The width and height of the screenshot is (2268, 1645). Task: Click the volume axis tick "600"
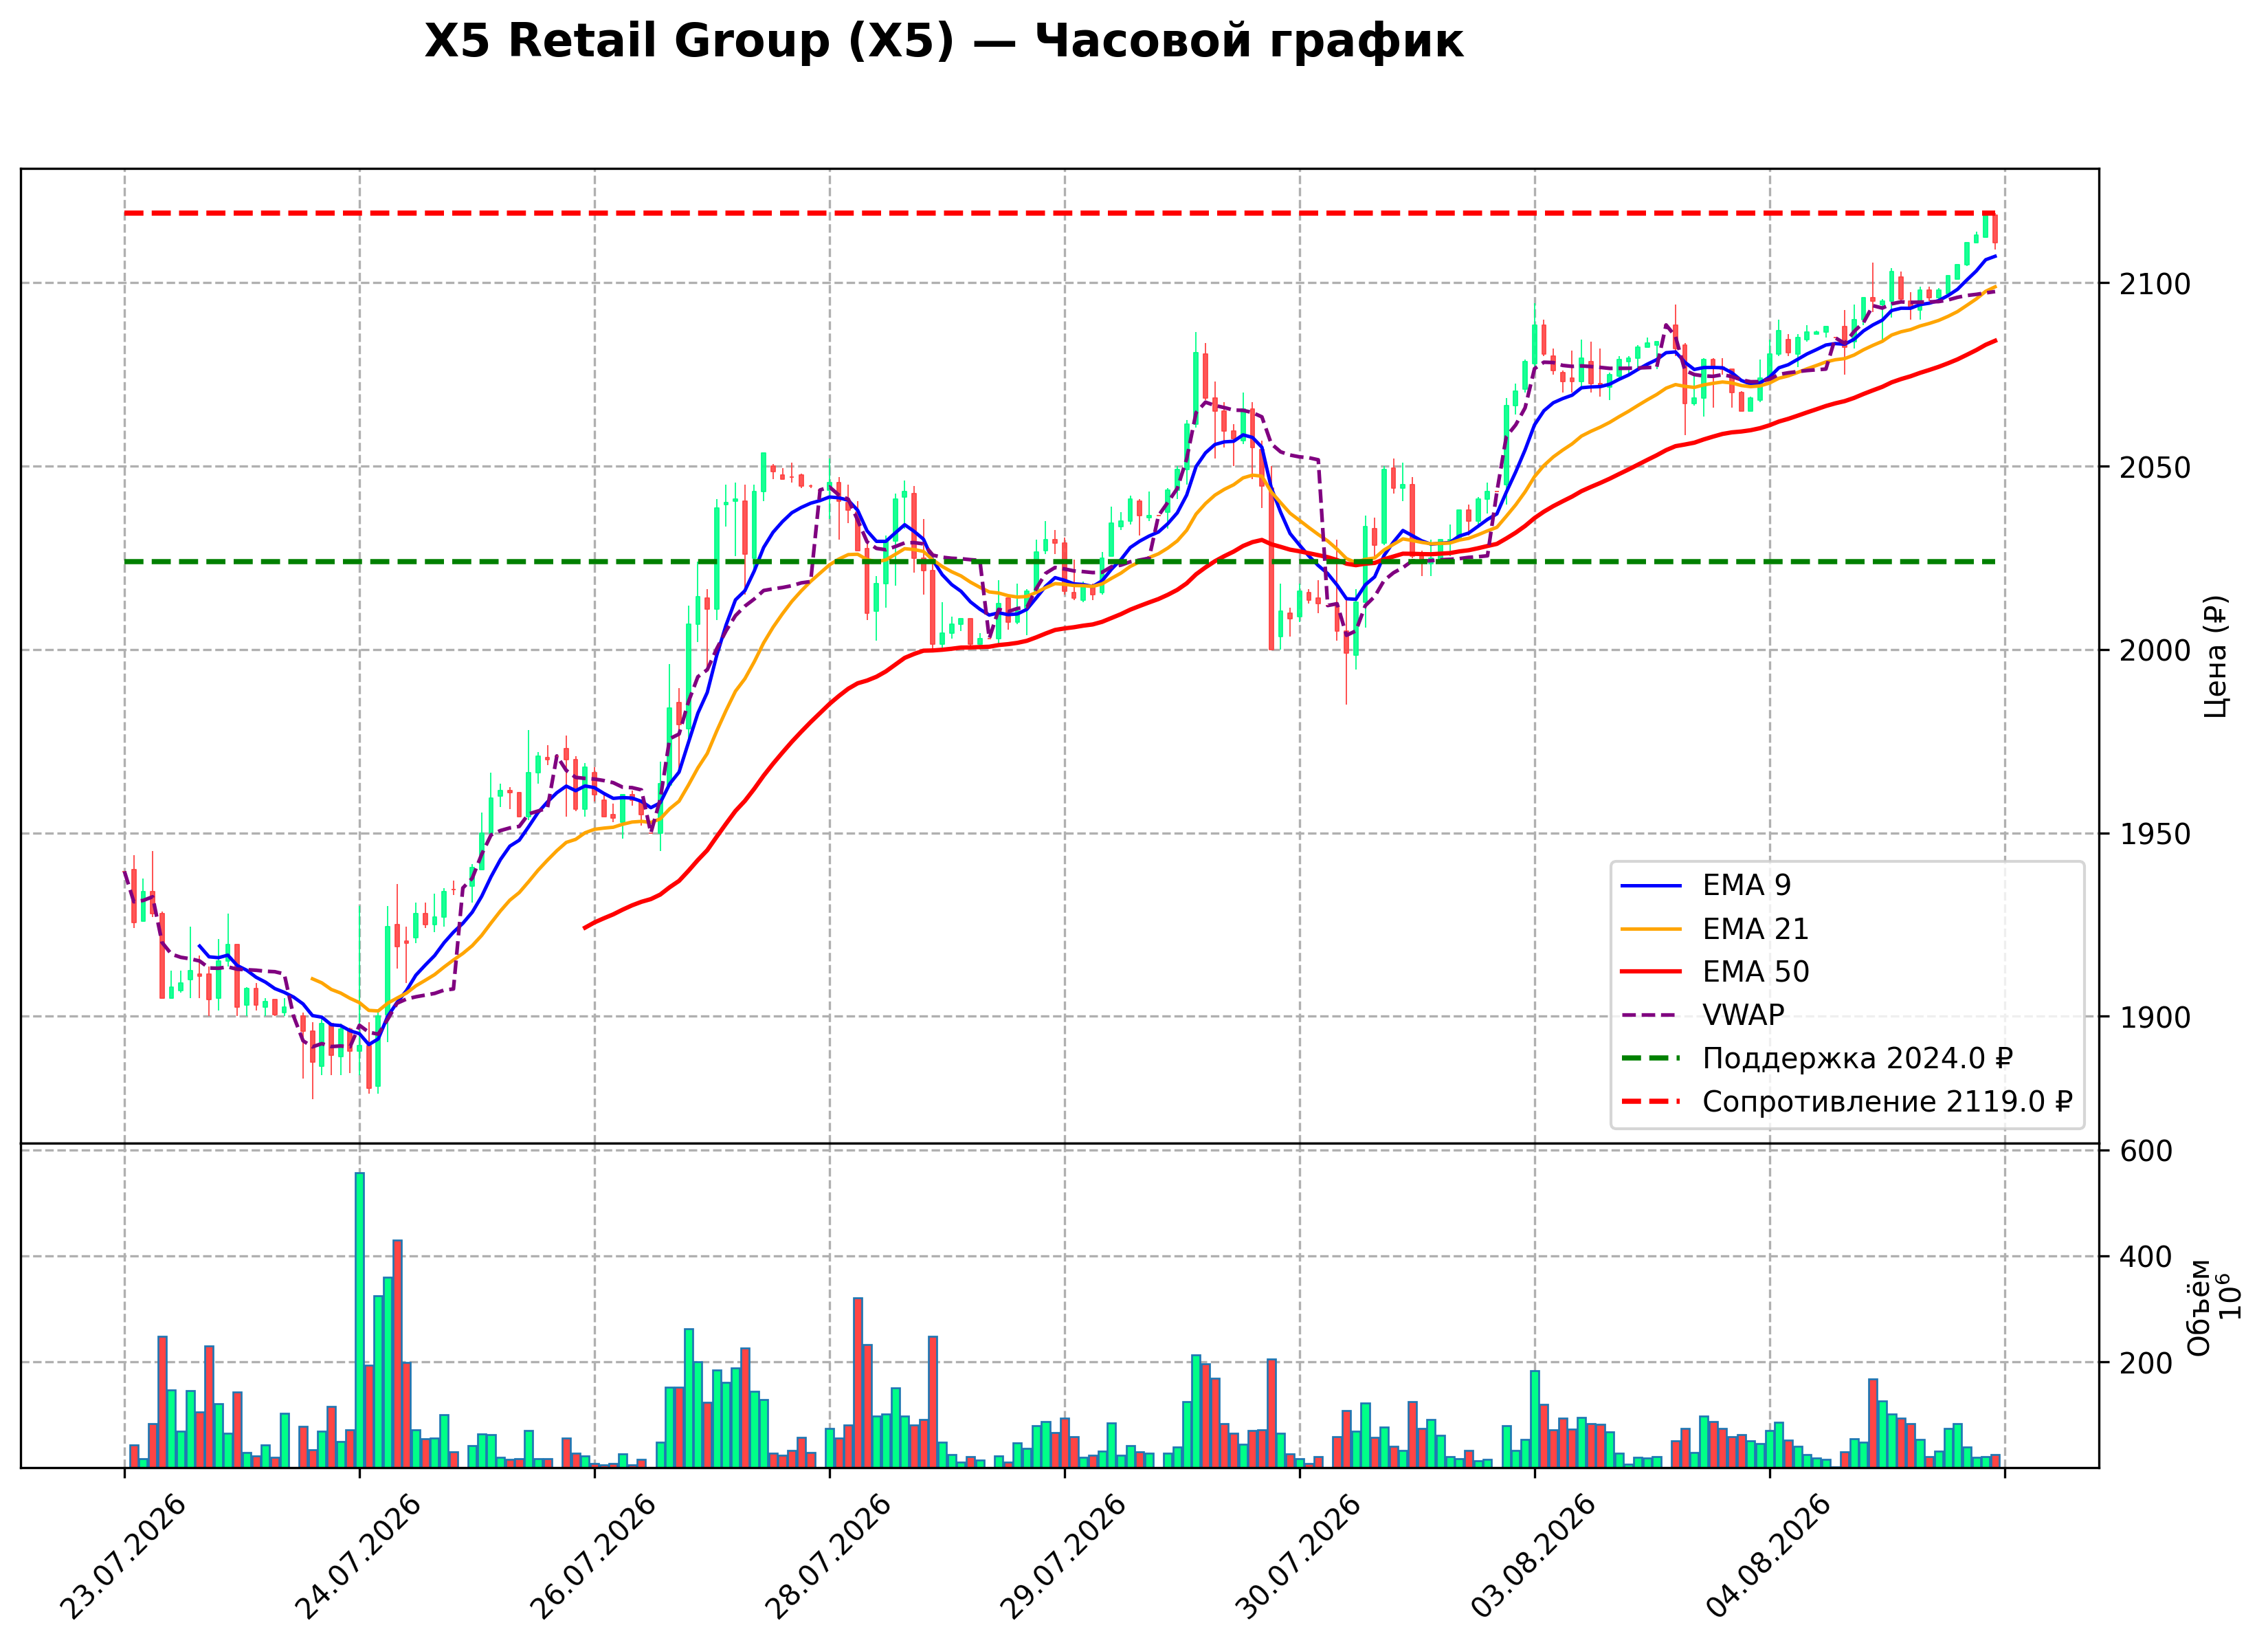click(2145, 1151)
